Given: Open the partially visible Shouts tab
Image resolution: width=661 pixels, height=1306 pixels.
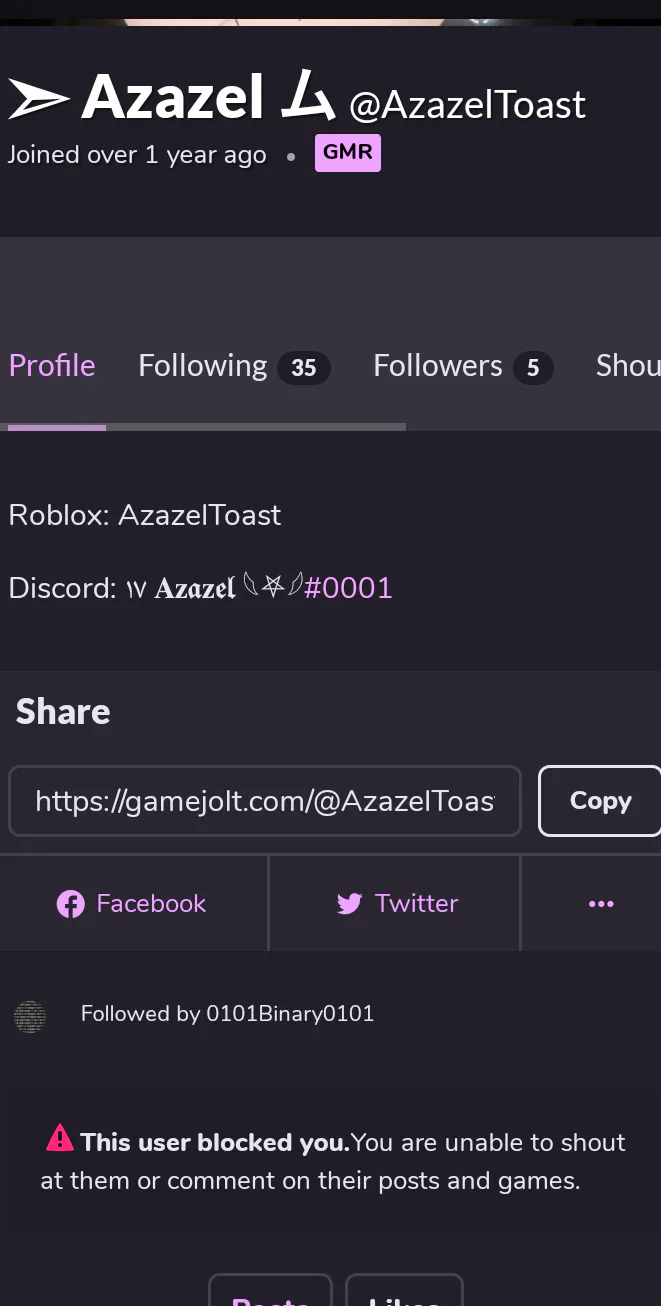Looking at the screenshot, I should (x=628, y=366).
